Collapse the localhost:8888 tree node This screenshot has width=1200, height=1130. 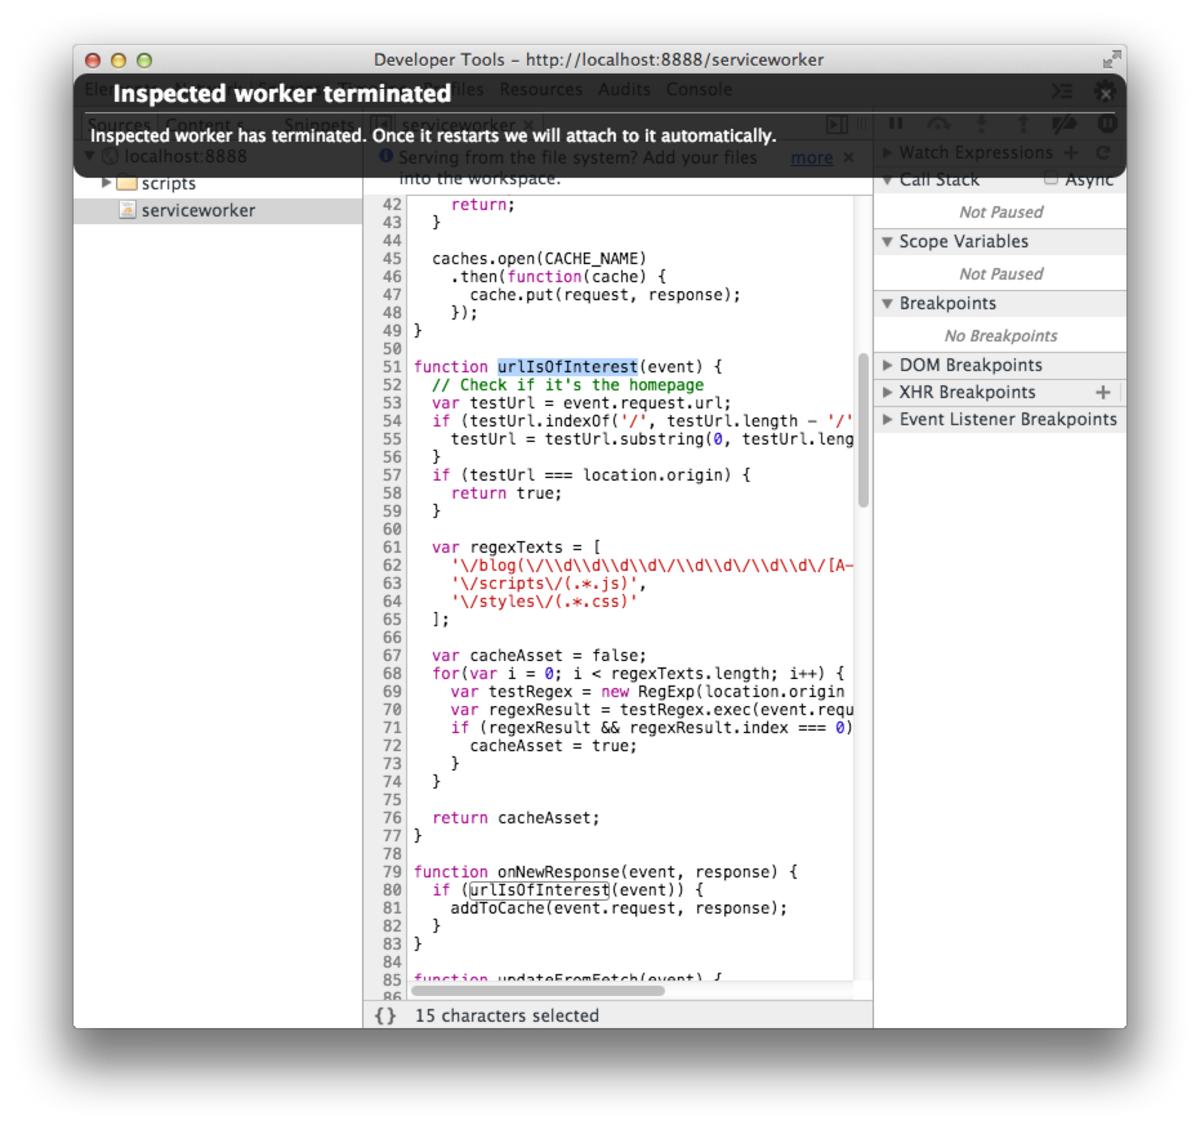90,156
